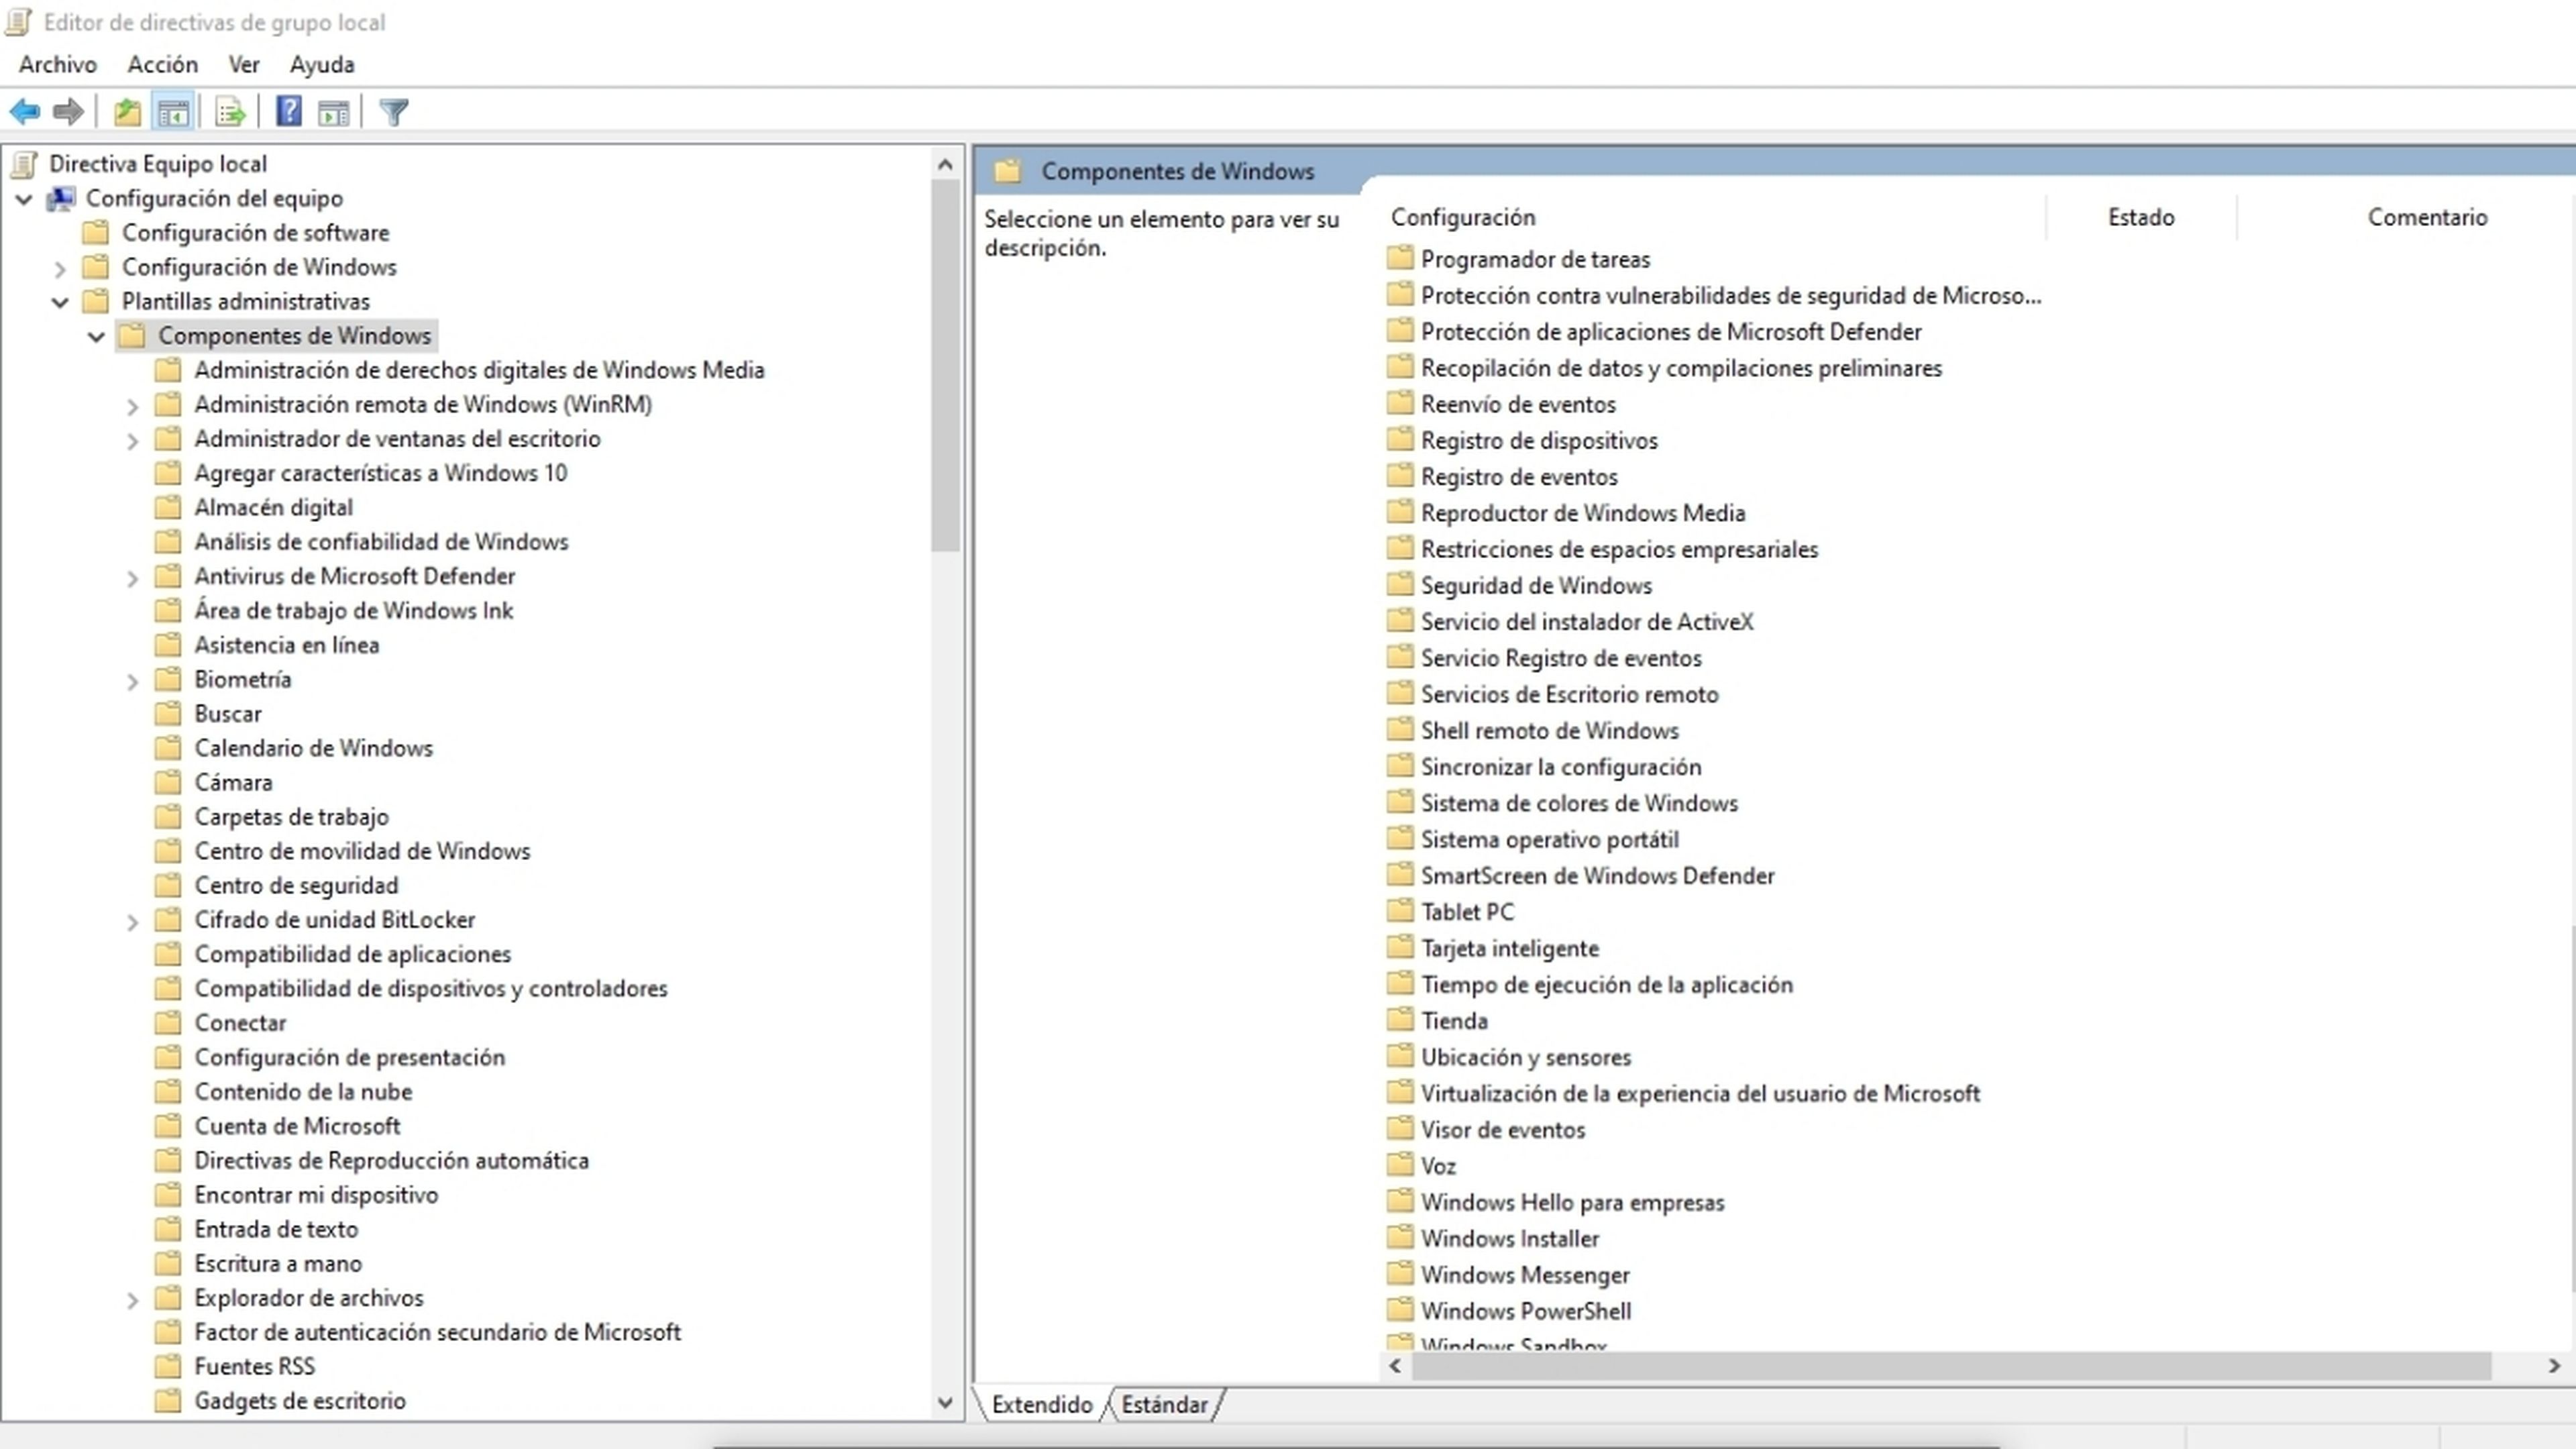
Task: Select Reproductor de Windows Media list folder
Action: [1583, 513]
